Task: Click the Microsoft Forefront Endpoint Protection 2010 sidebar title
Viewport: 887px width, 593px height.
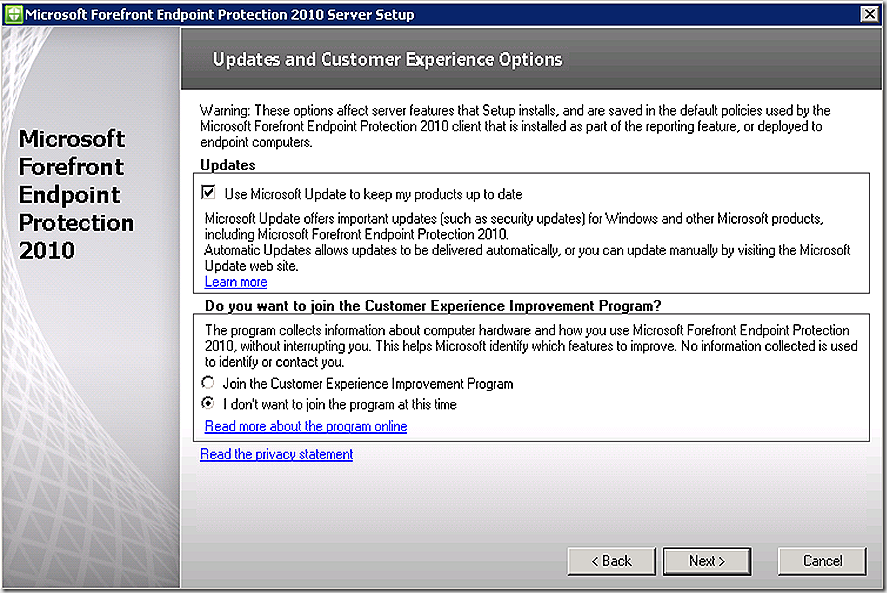Action: pos(76,194)
